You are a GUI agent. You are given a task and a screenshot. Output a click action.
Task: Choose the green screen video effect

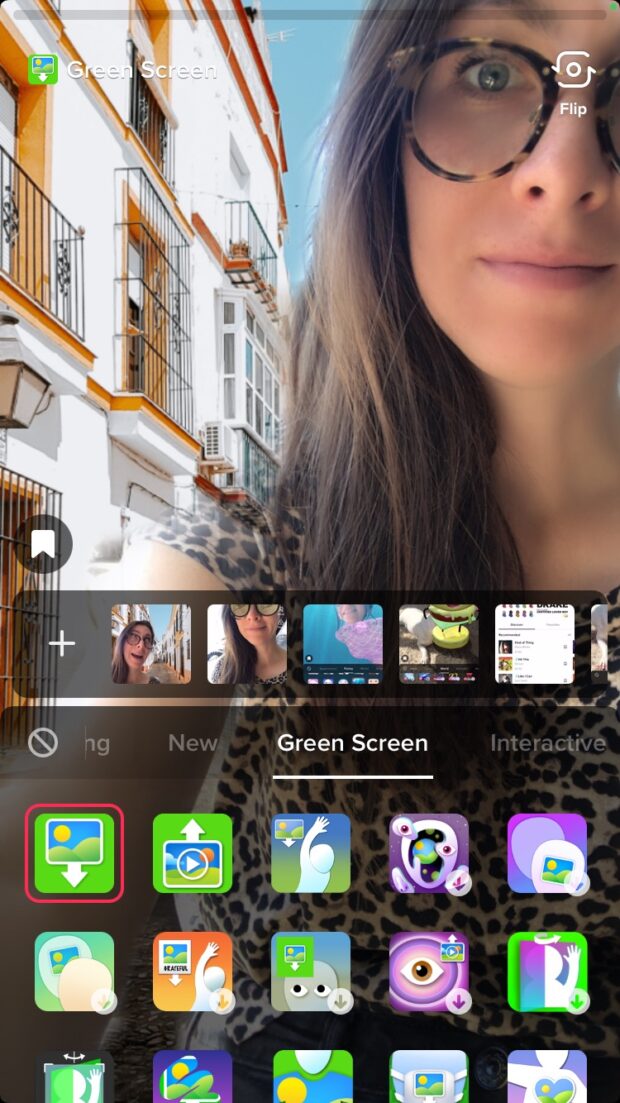192,852
